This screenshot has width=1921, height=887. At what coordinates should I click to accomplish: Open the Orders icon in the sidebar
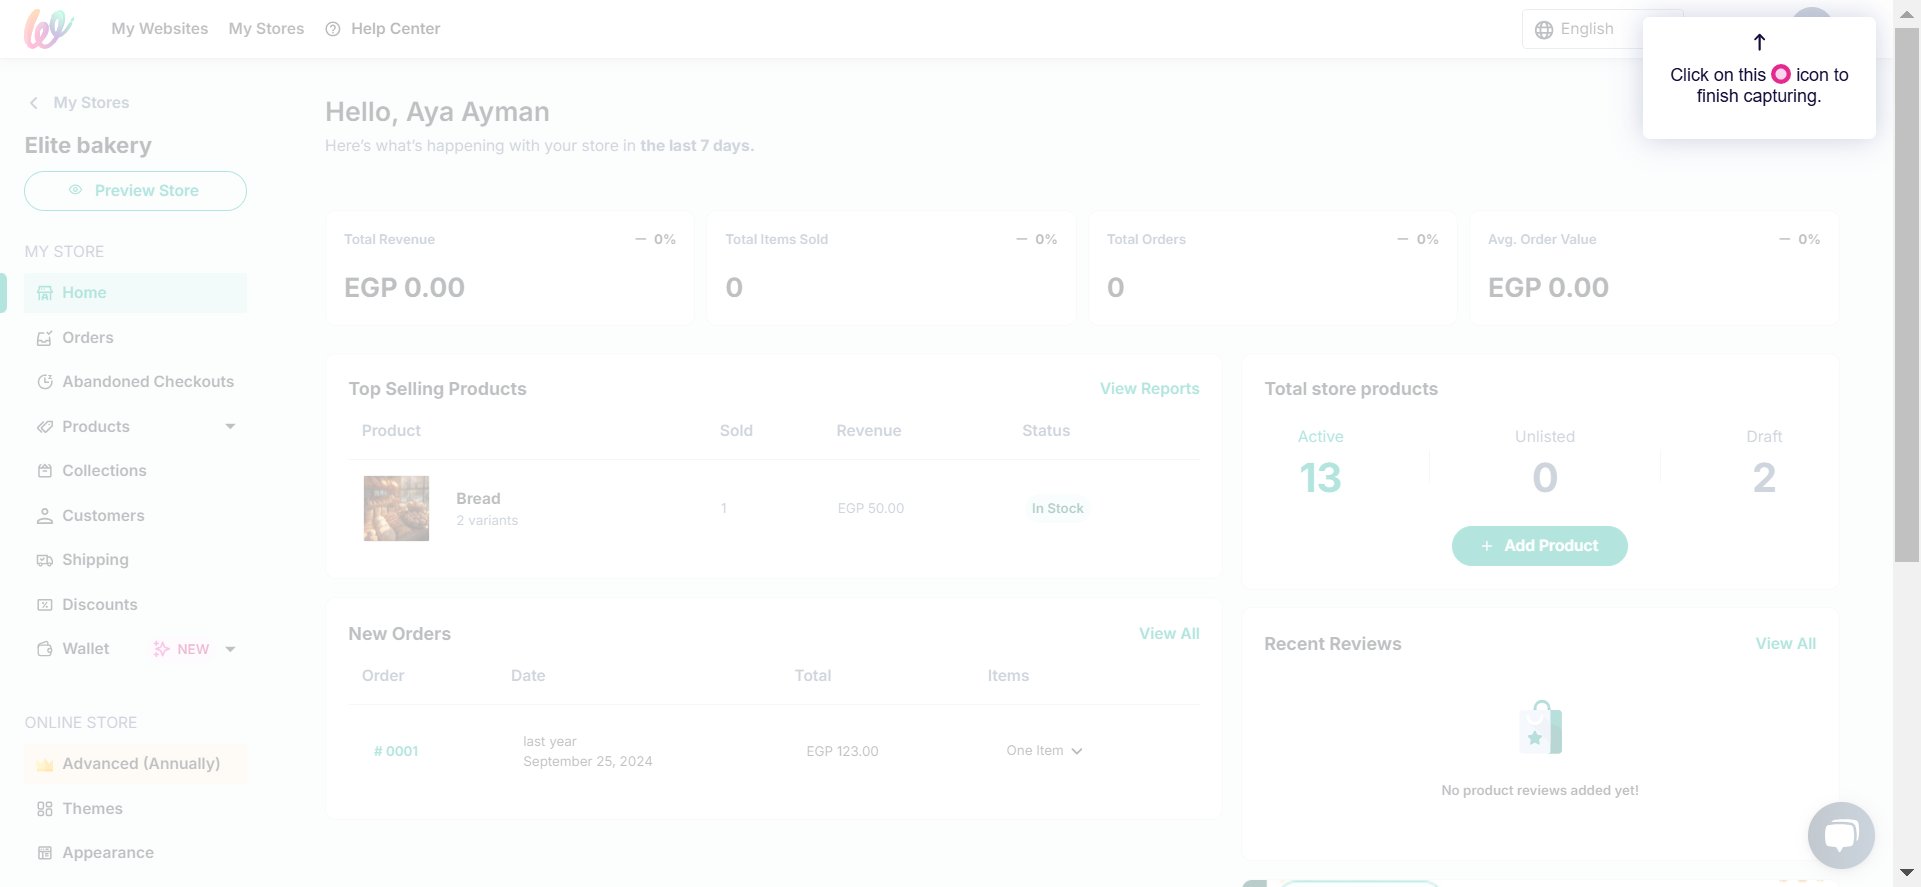click(44, 338)
